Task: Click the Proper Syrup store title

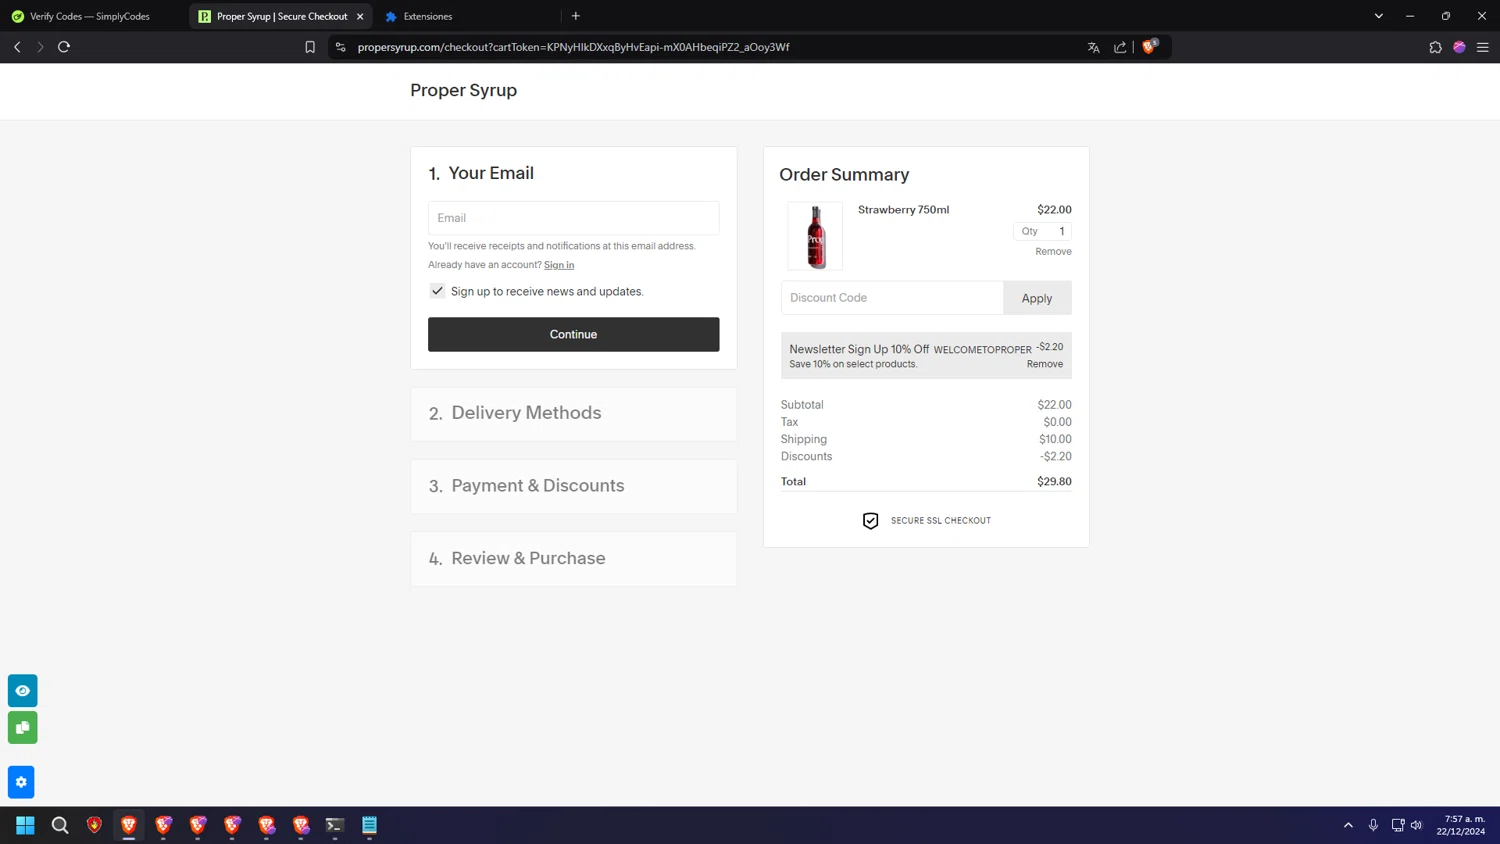Action: pyautogui.click(x=463, y=90)
